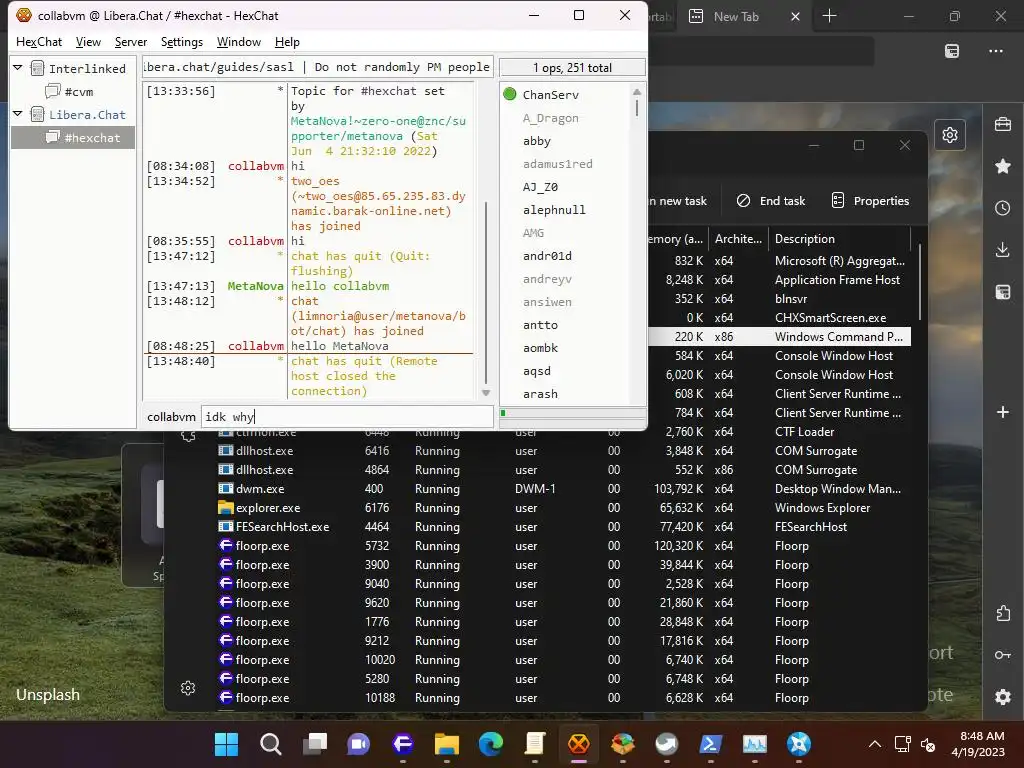Open history clock in browser sidebar
This screenshot has width=1024, height=768.
coord(1002,208)
